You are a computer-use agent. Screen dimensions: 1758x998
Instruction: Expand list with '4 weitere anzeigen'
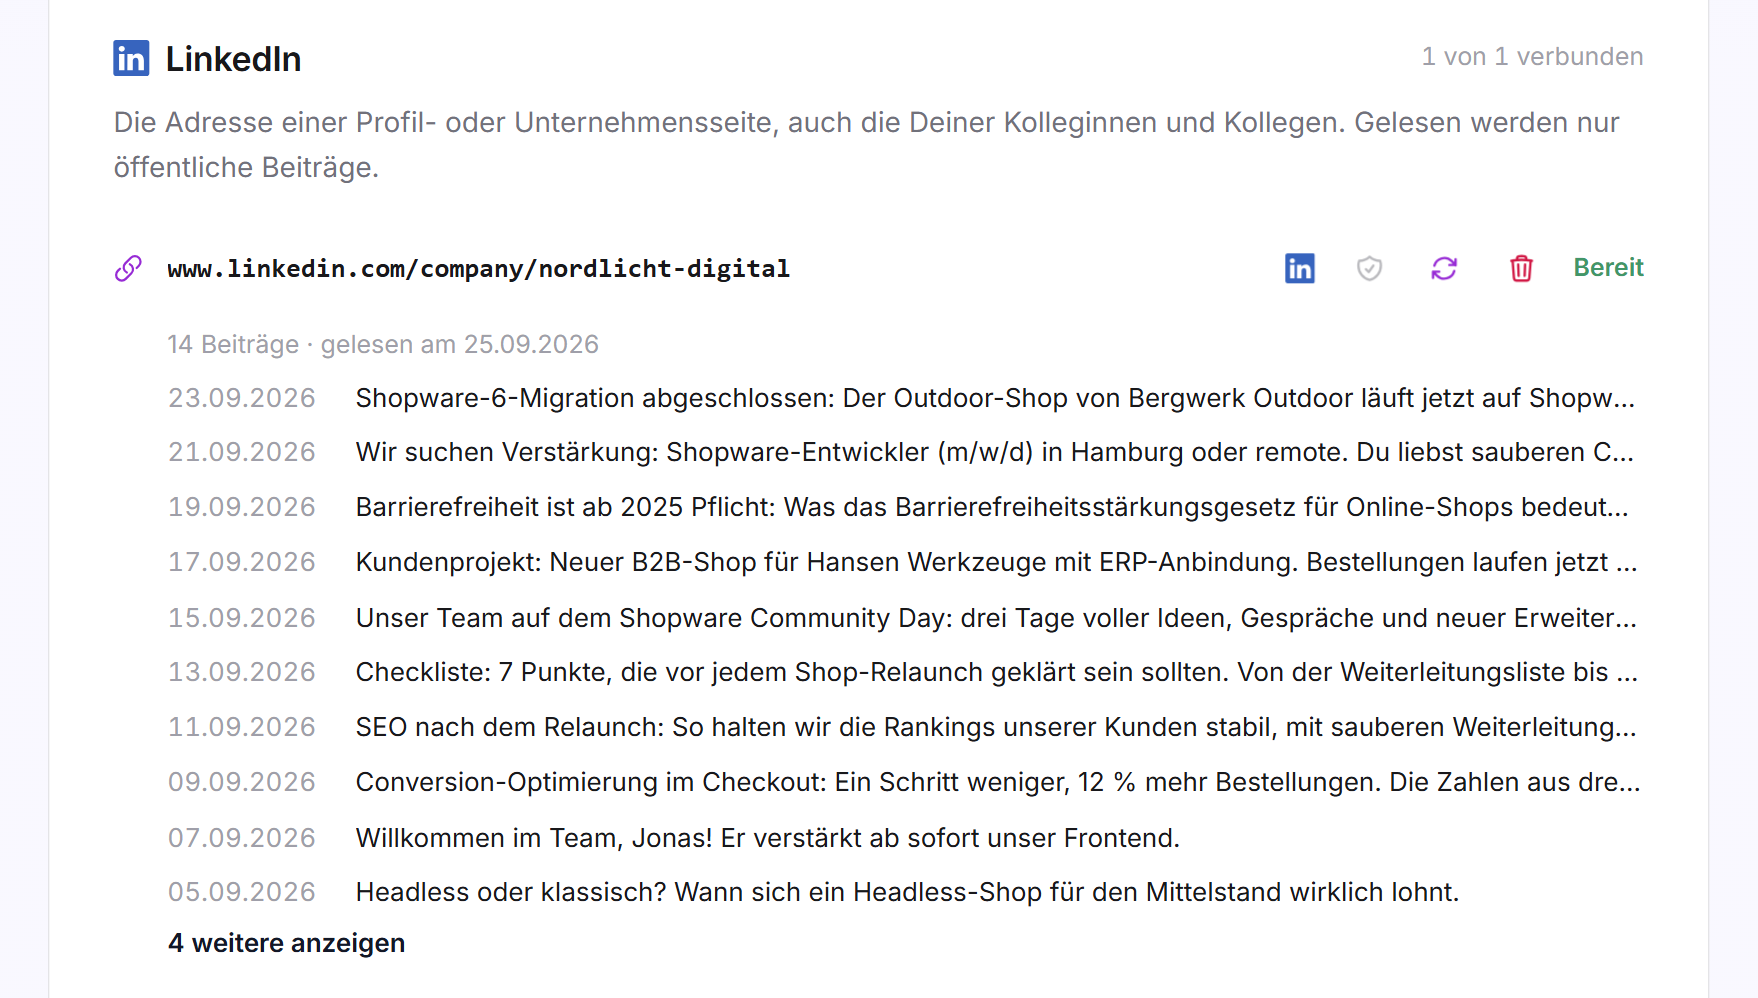pos(286,943)
